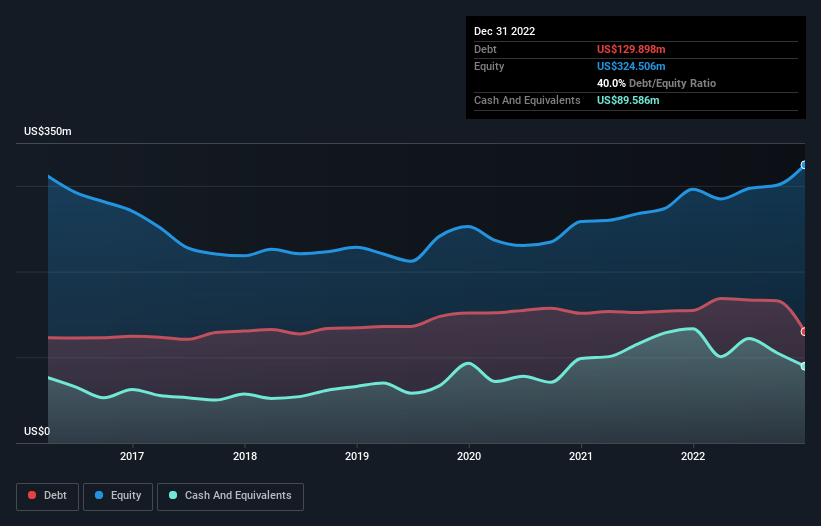Toggle the Debt series legend button
This screenshot has height=526, width=821.
click(x=47, y=496)
